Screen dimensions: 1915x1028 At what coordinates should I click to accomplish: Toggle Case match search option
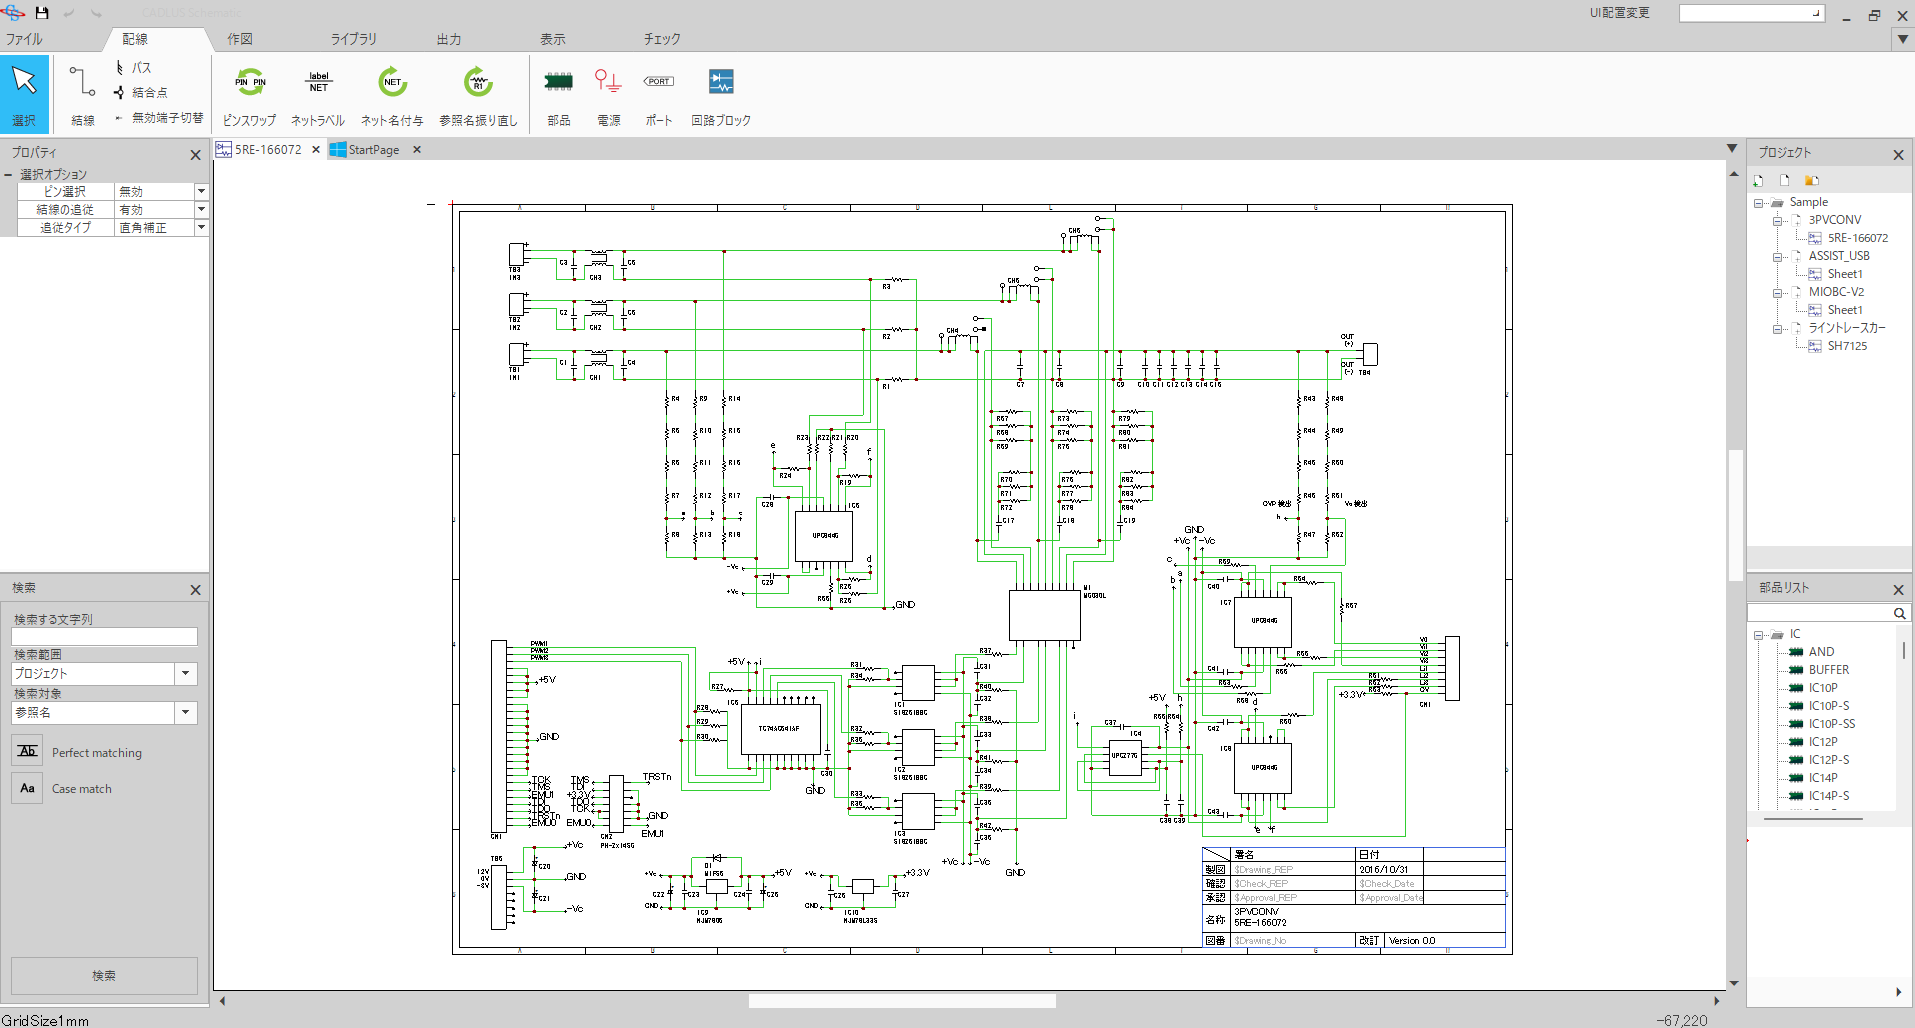pyautogui.click(x=27, y=788)
